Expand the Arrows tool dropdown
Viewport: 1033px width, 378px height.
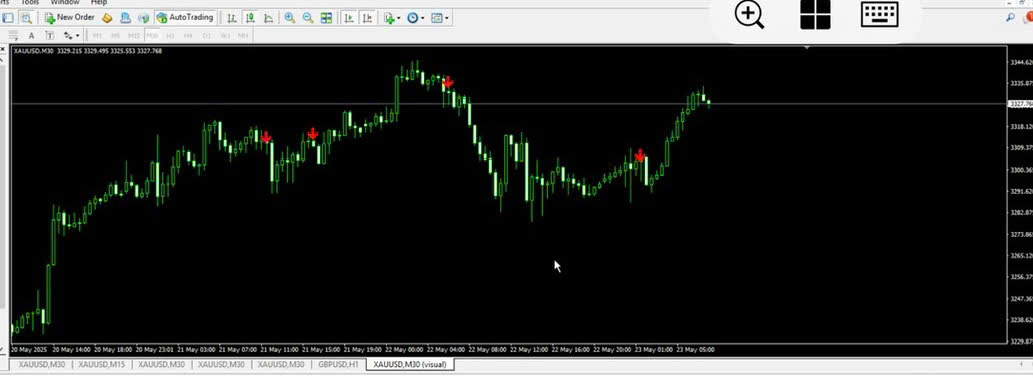[78, 35]
